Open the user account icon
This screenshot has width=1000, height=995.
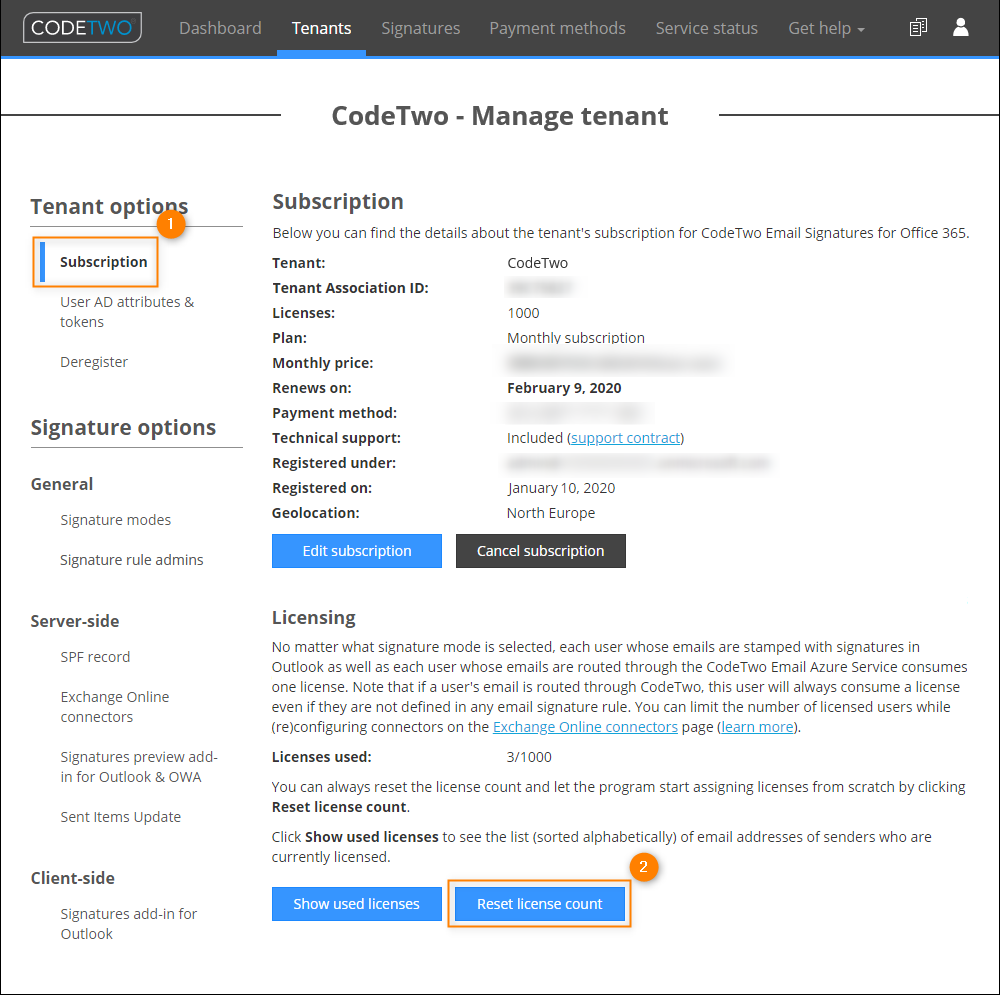(x=960, y=27)
